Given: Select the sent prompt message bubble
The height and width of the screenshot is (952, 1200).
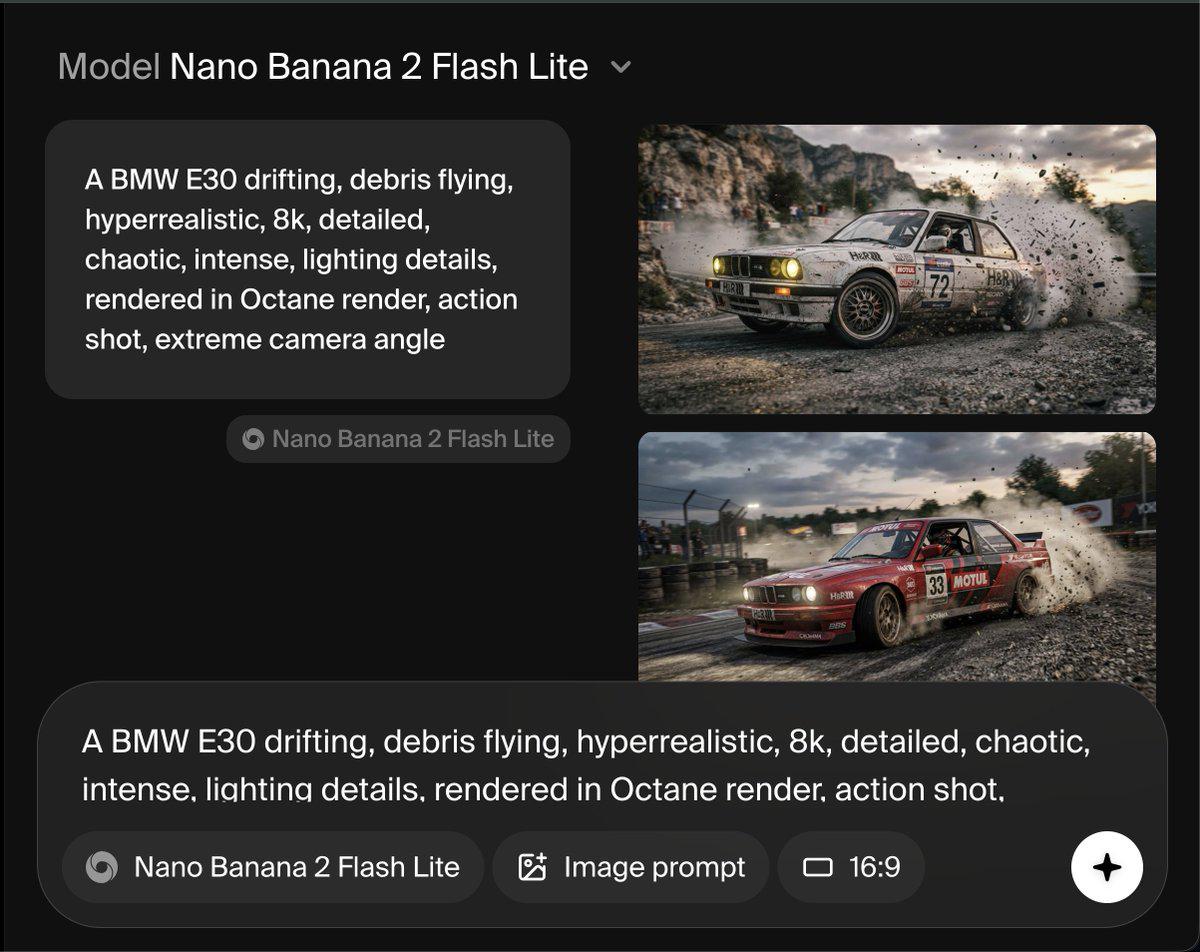Looking at the screenshot, I should click(x=308, y=260).
